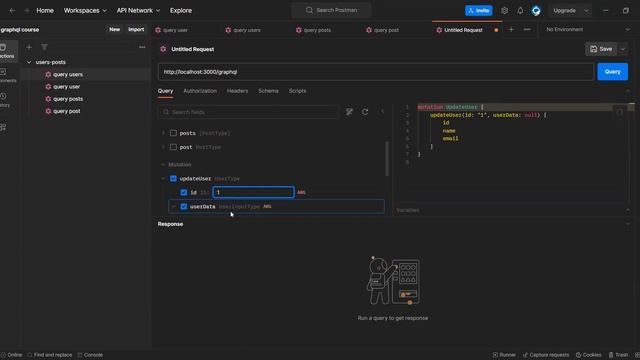The image size is (640, 360).
Task: Collapse the query explorer panel arrow
Action: click(382, 111)
